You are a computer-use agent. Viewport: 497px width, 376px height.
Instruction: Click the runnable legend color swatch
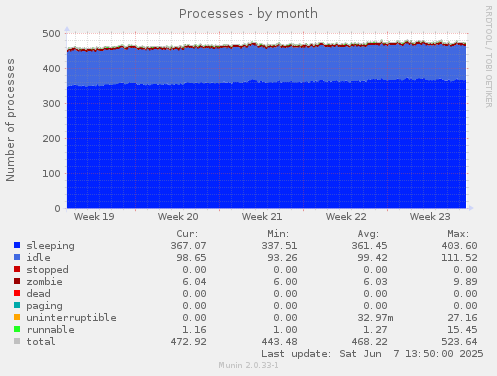(x=17, y=329)
